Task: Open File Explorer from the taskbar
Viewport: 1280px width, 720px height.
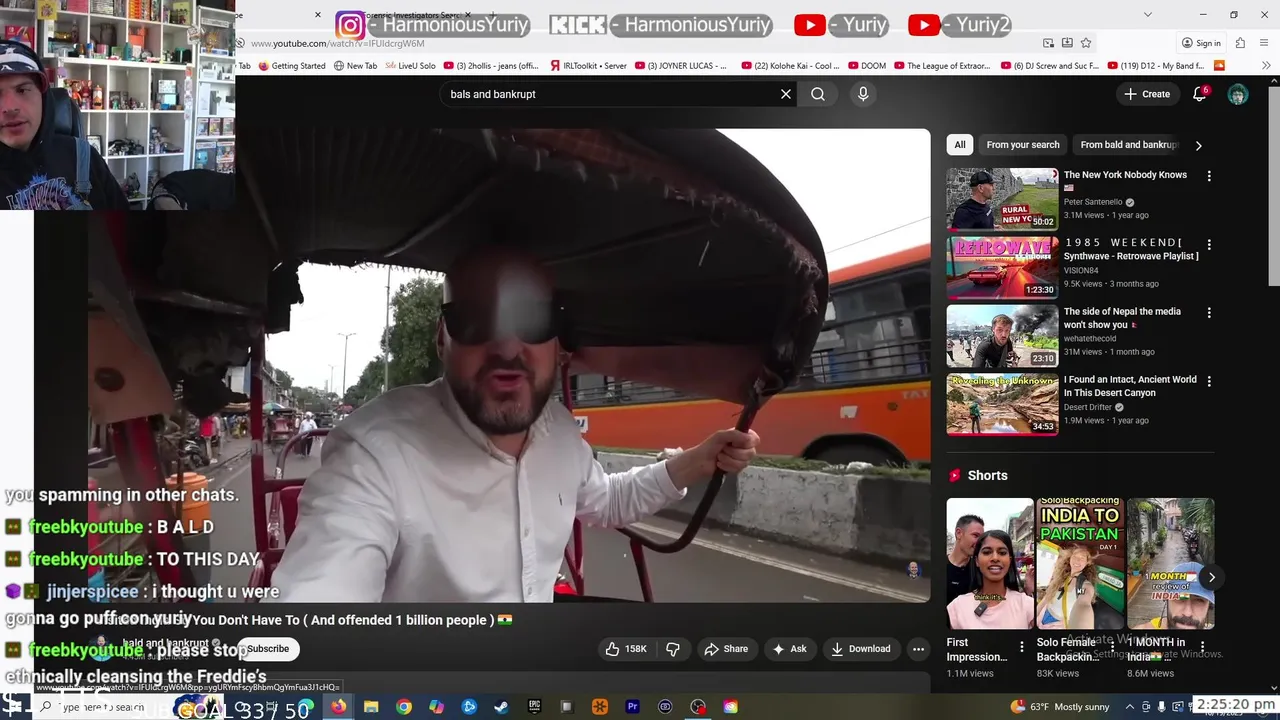Action: click(x=371, y=707)
